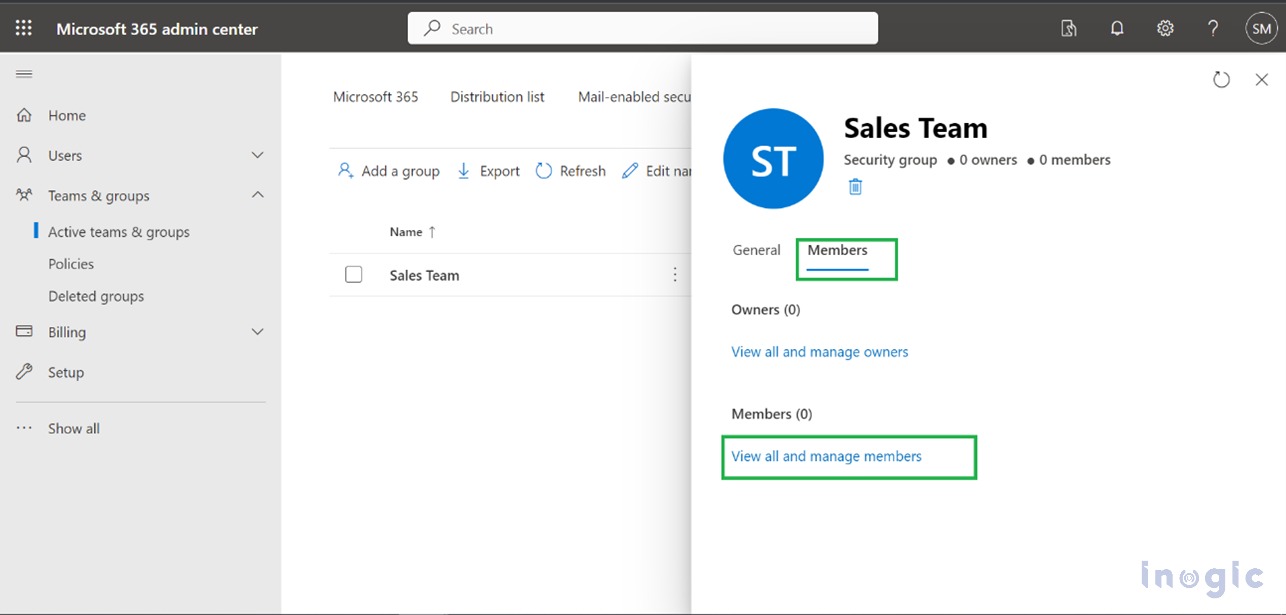Export the groups list
The height and width of the screenshot is (615, 1286).
487,171
